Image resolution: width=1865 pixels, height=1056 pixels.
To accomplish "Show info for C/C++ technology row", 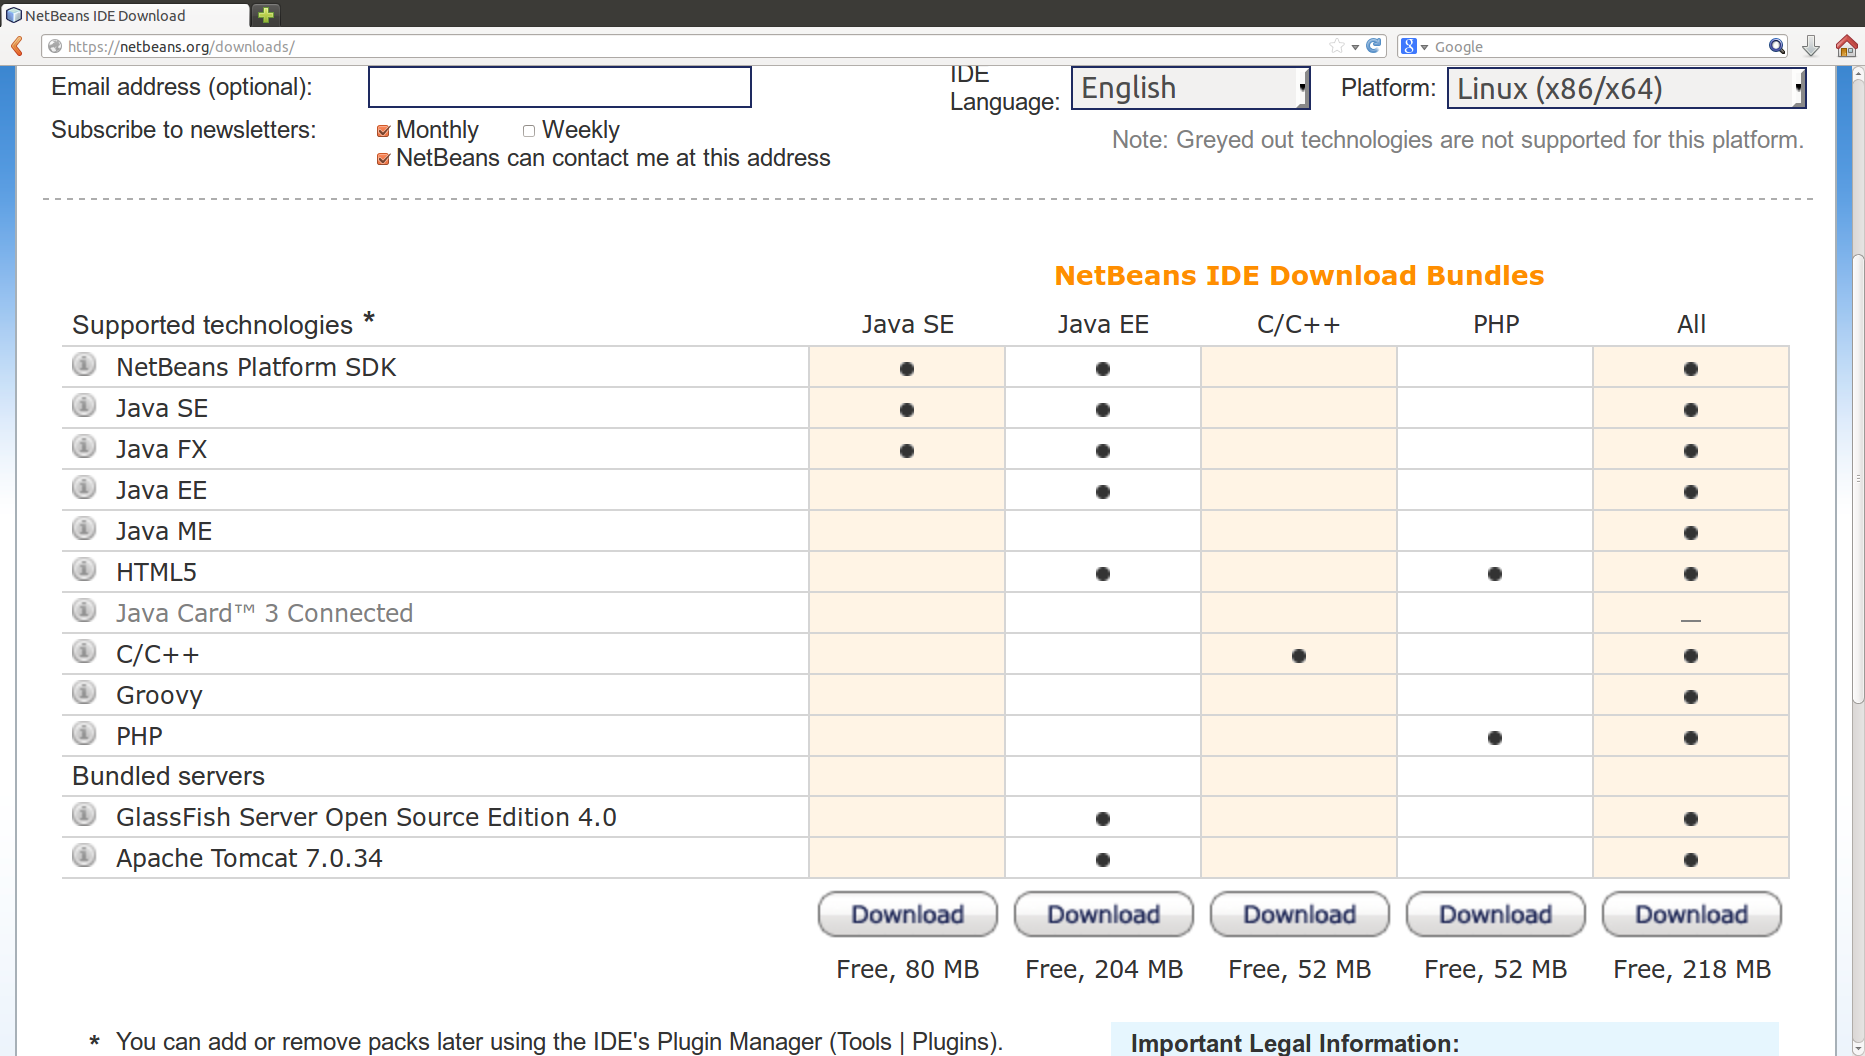I will point(84,652).
